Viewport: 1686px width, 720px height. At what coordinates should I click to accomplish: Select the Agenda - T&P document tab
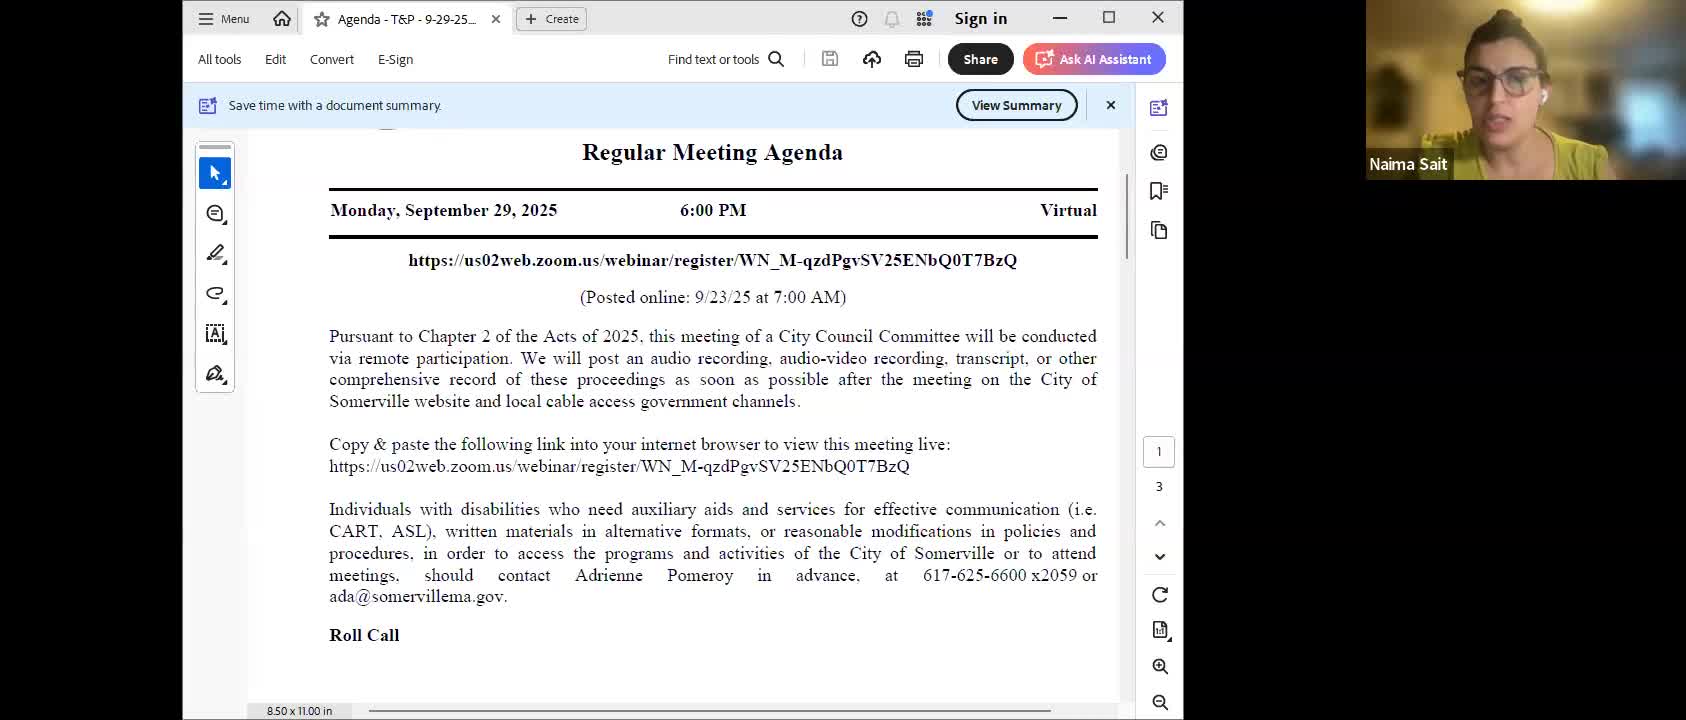(407, 19)
